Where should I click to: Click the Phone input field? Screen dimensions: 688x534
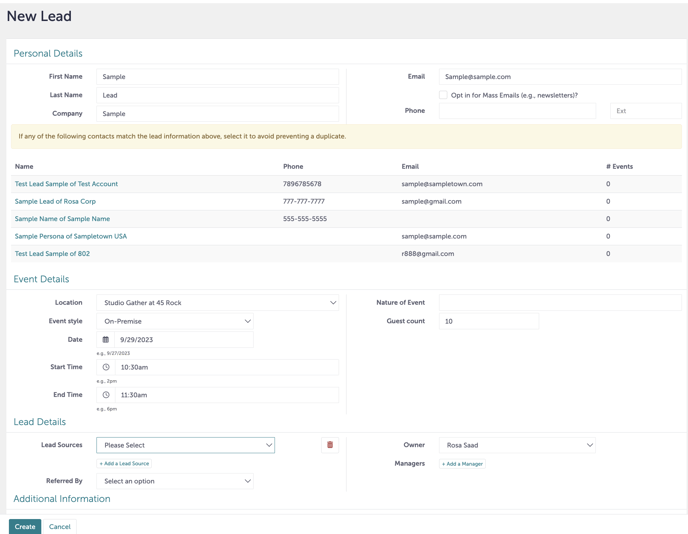pyautogui.click(x=517, y=111)
